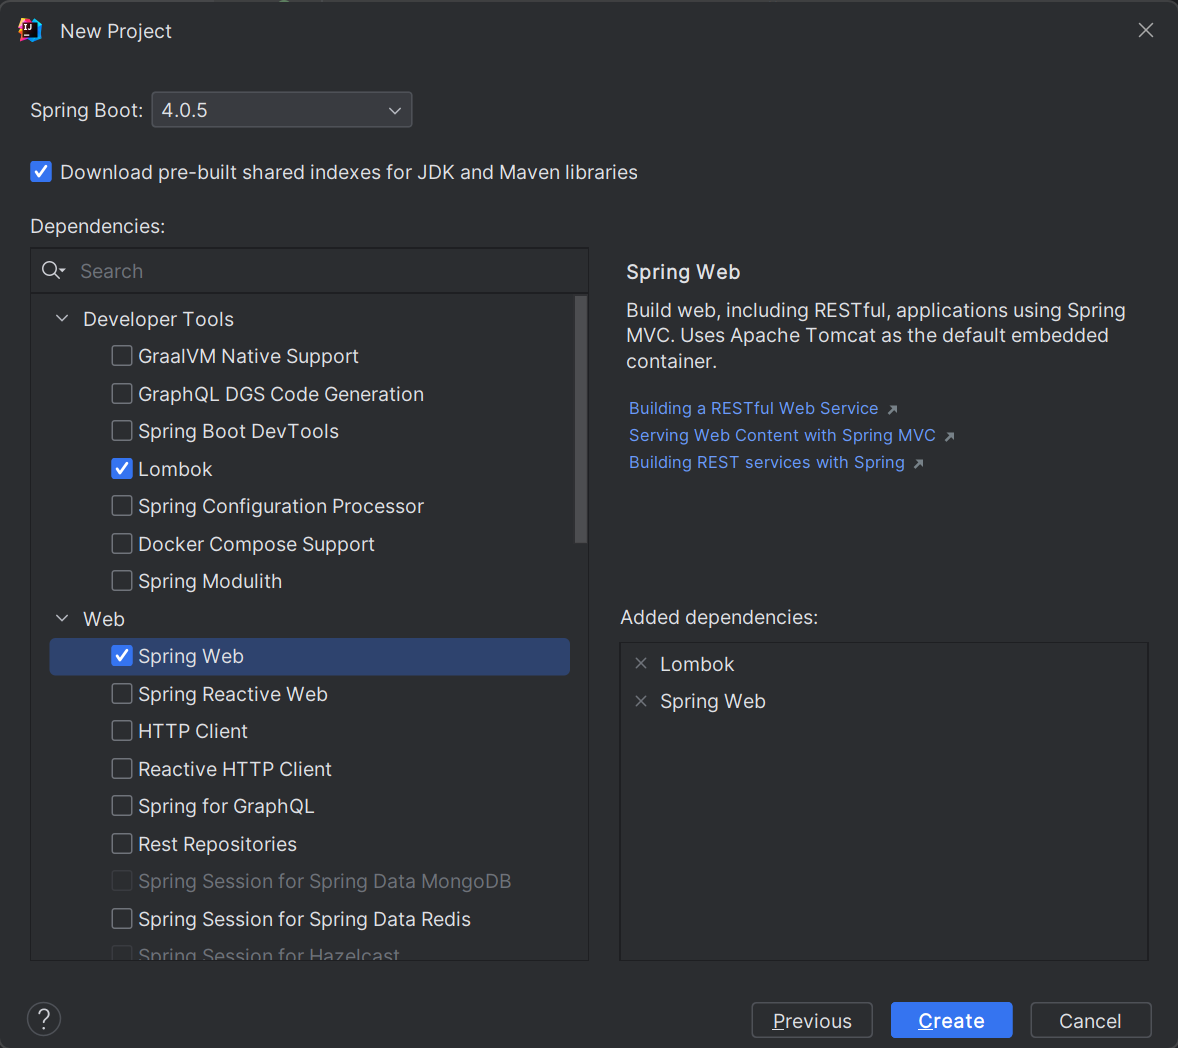Select Spring Reactive Web in the list

232,694
